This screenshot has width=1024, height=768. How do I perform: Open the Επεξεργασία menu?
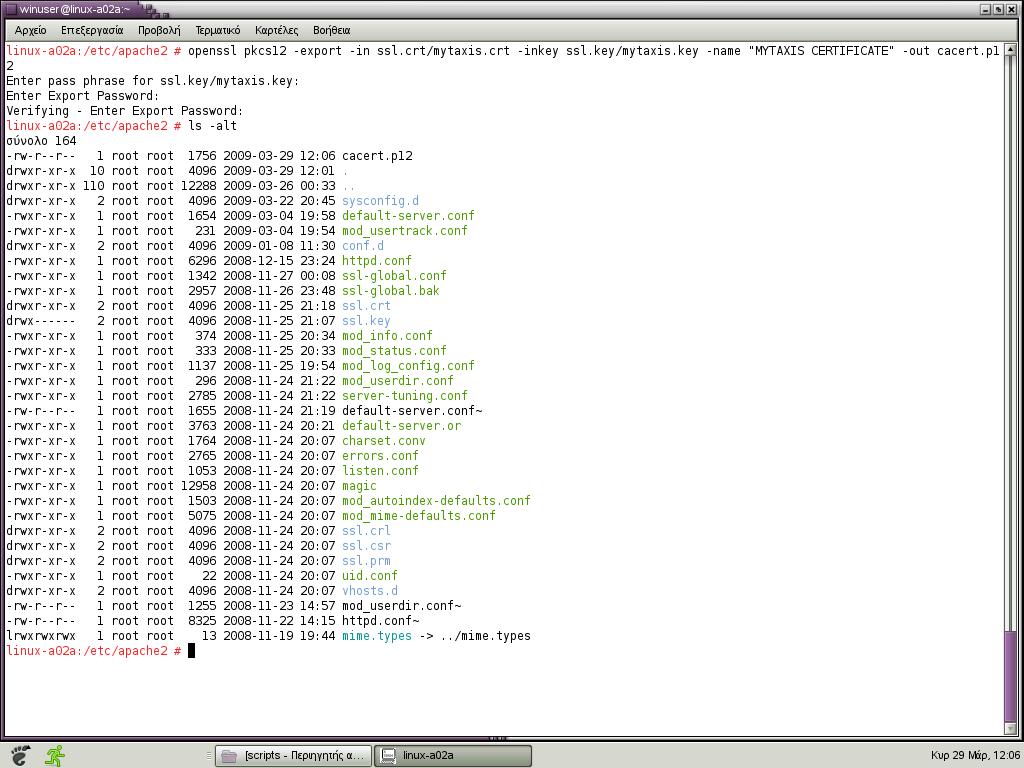pyautogui.click(x=92, y=30)
